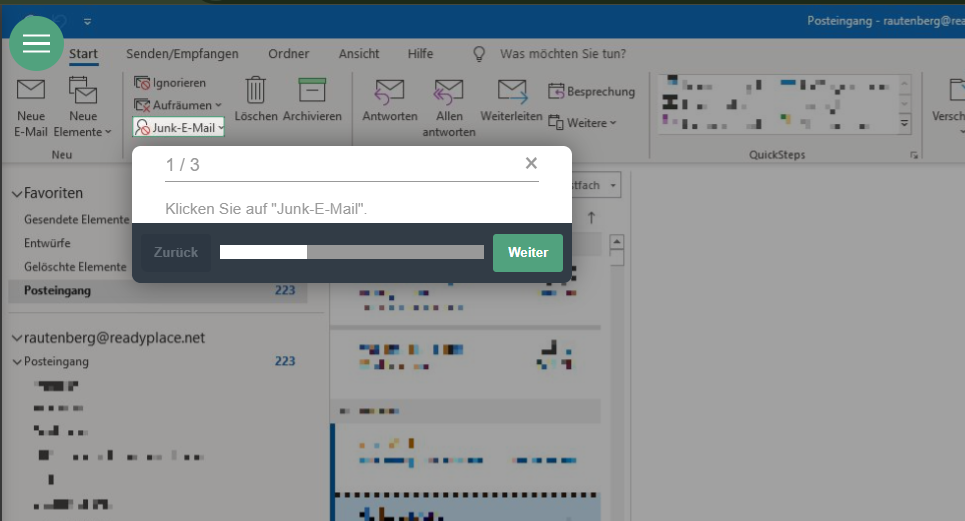Click the Archivieren box icon
Viewport: 965px width, 521px height.
coord(312,90)
